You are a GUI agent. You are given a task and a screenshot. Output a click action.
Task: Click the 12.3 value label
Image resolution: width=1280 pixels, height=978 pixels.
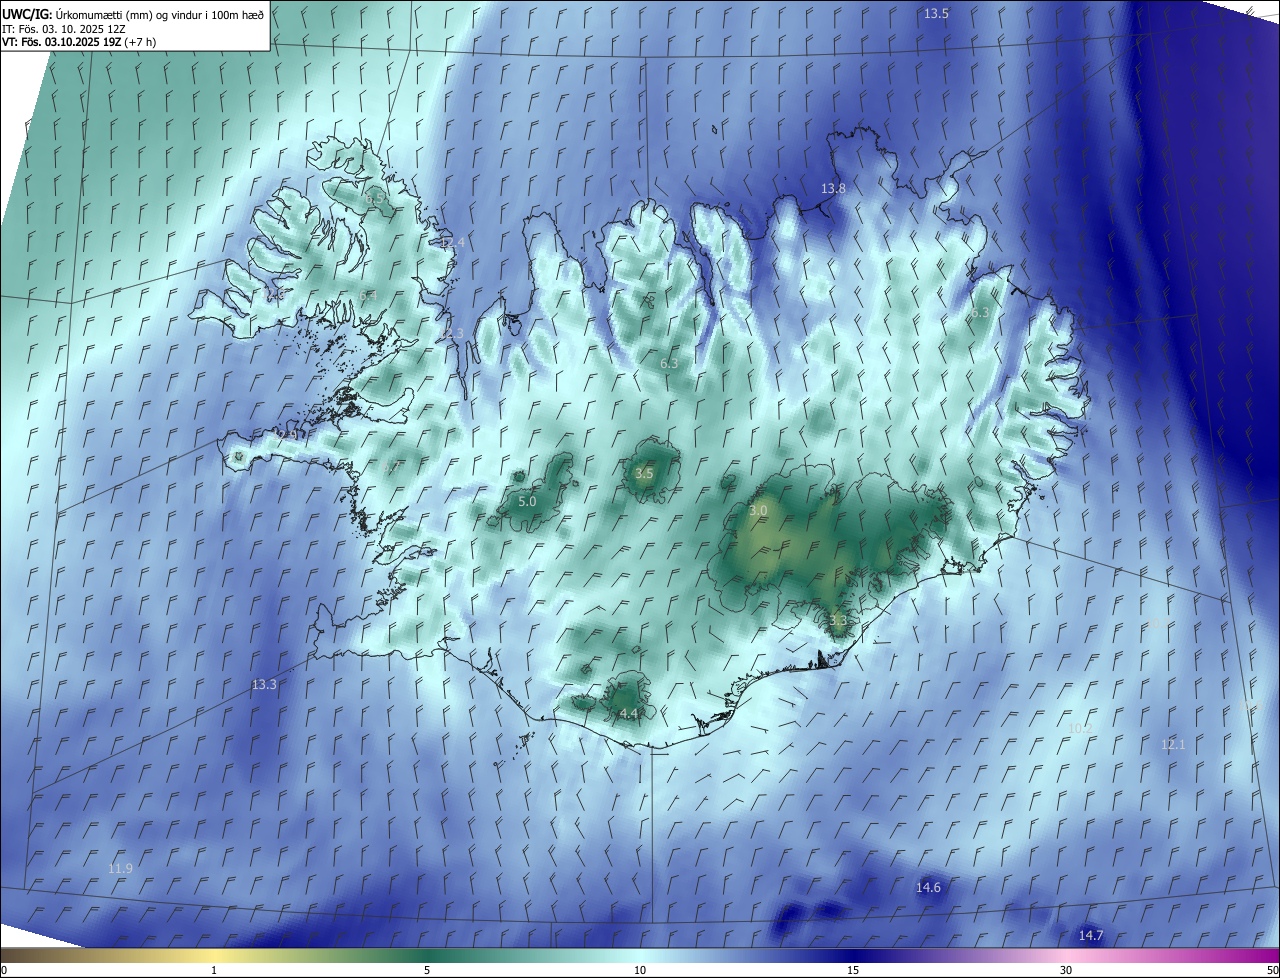click(452, 333)
